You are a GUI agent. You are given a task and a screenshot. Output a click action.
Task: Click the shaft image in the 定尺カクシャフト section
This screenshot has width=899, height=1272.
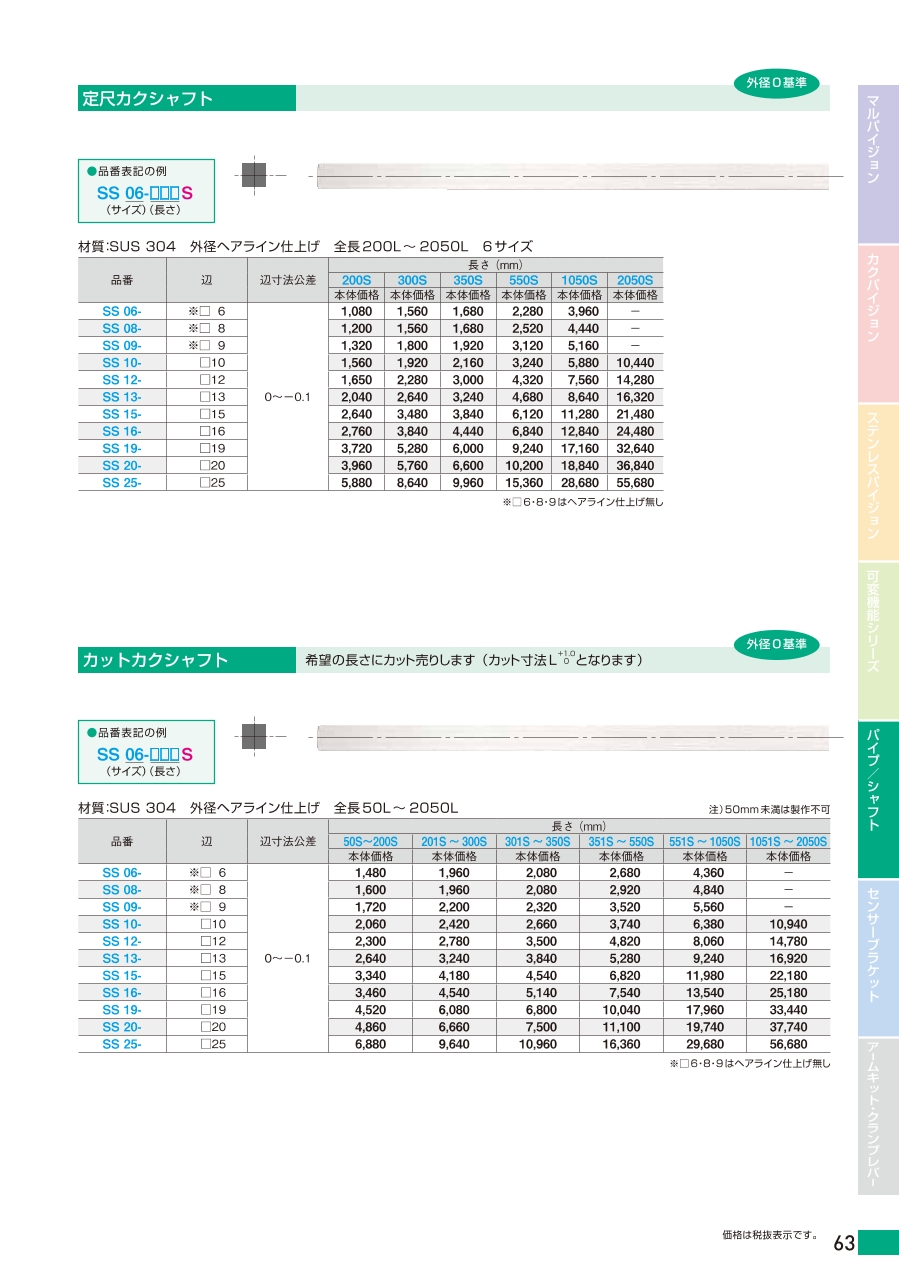point(572,176)
